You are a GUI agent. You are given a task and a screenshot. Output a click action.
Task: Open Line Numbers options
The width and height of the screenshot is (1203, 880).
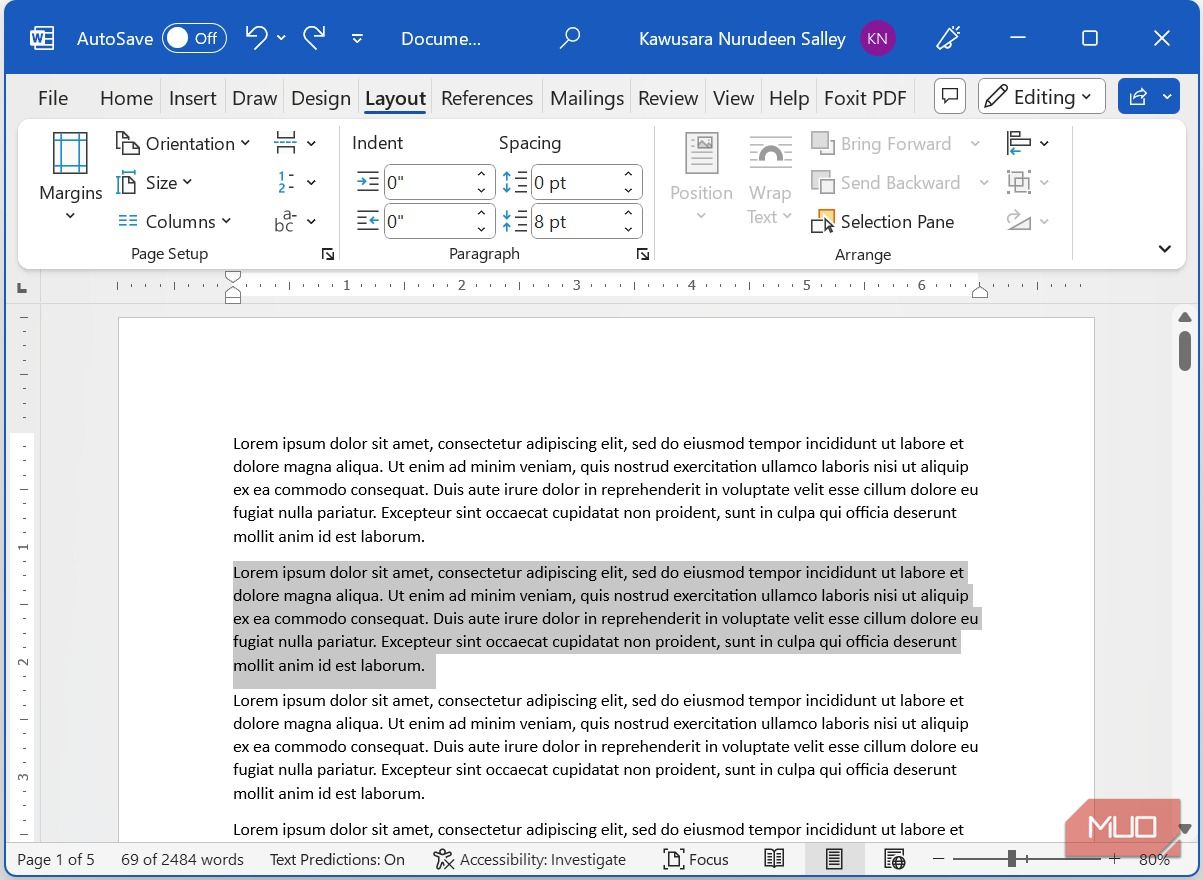pyautogui.click(x=286, y=182)
